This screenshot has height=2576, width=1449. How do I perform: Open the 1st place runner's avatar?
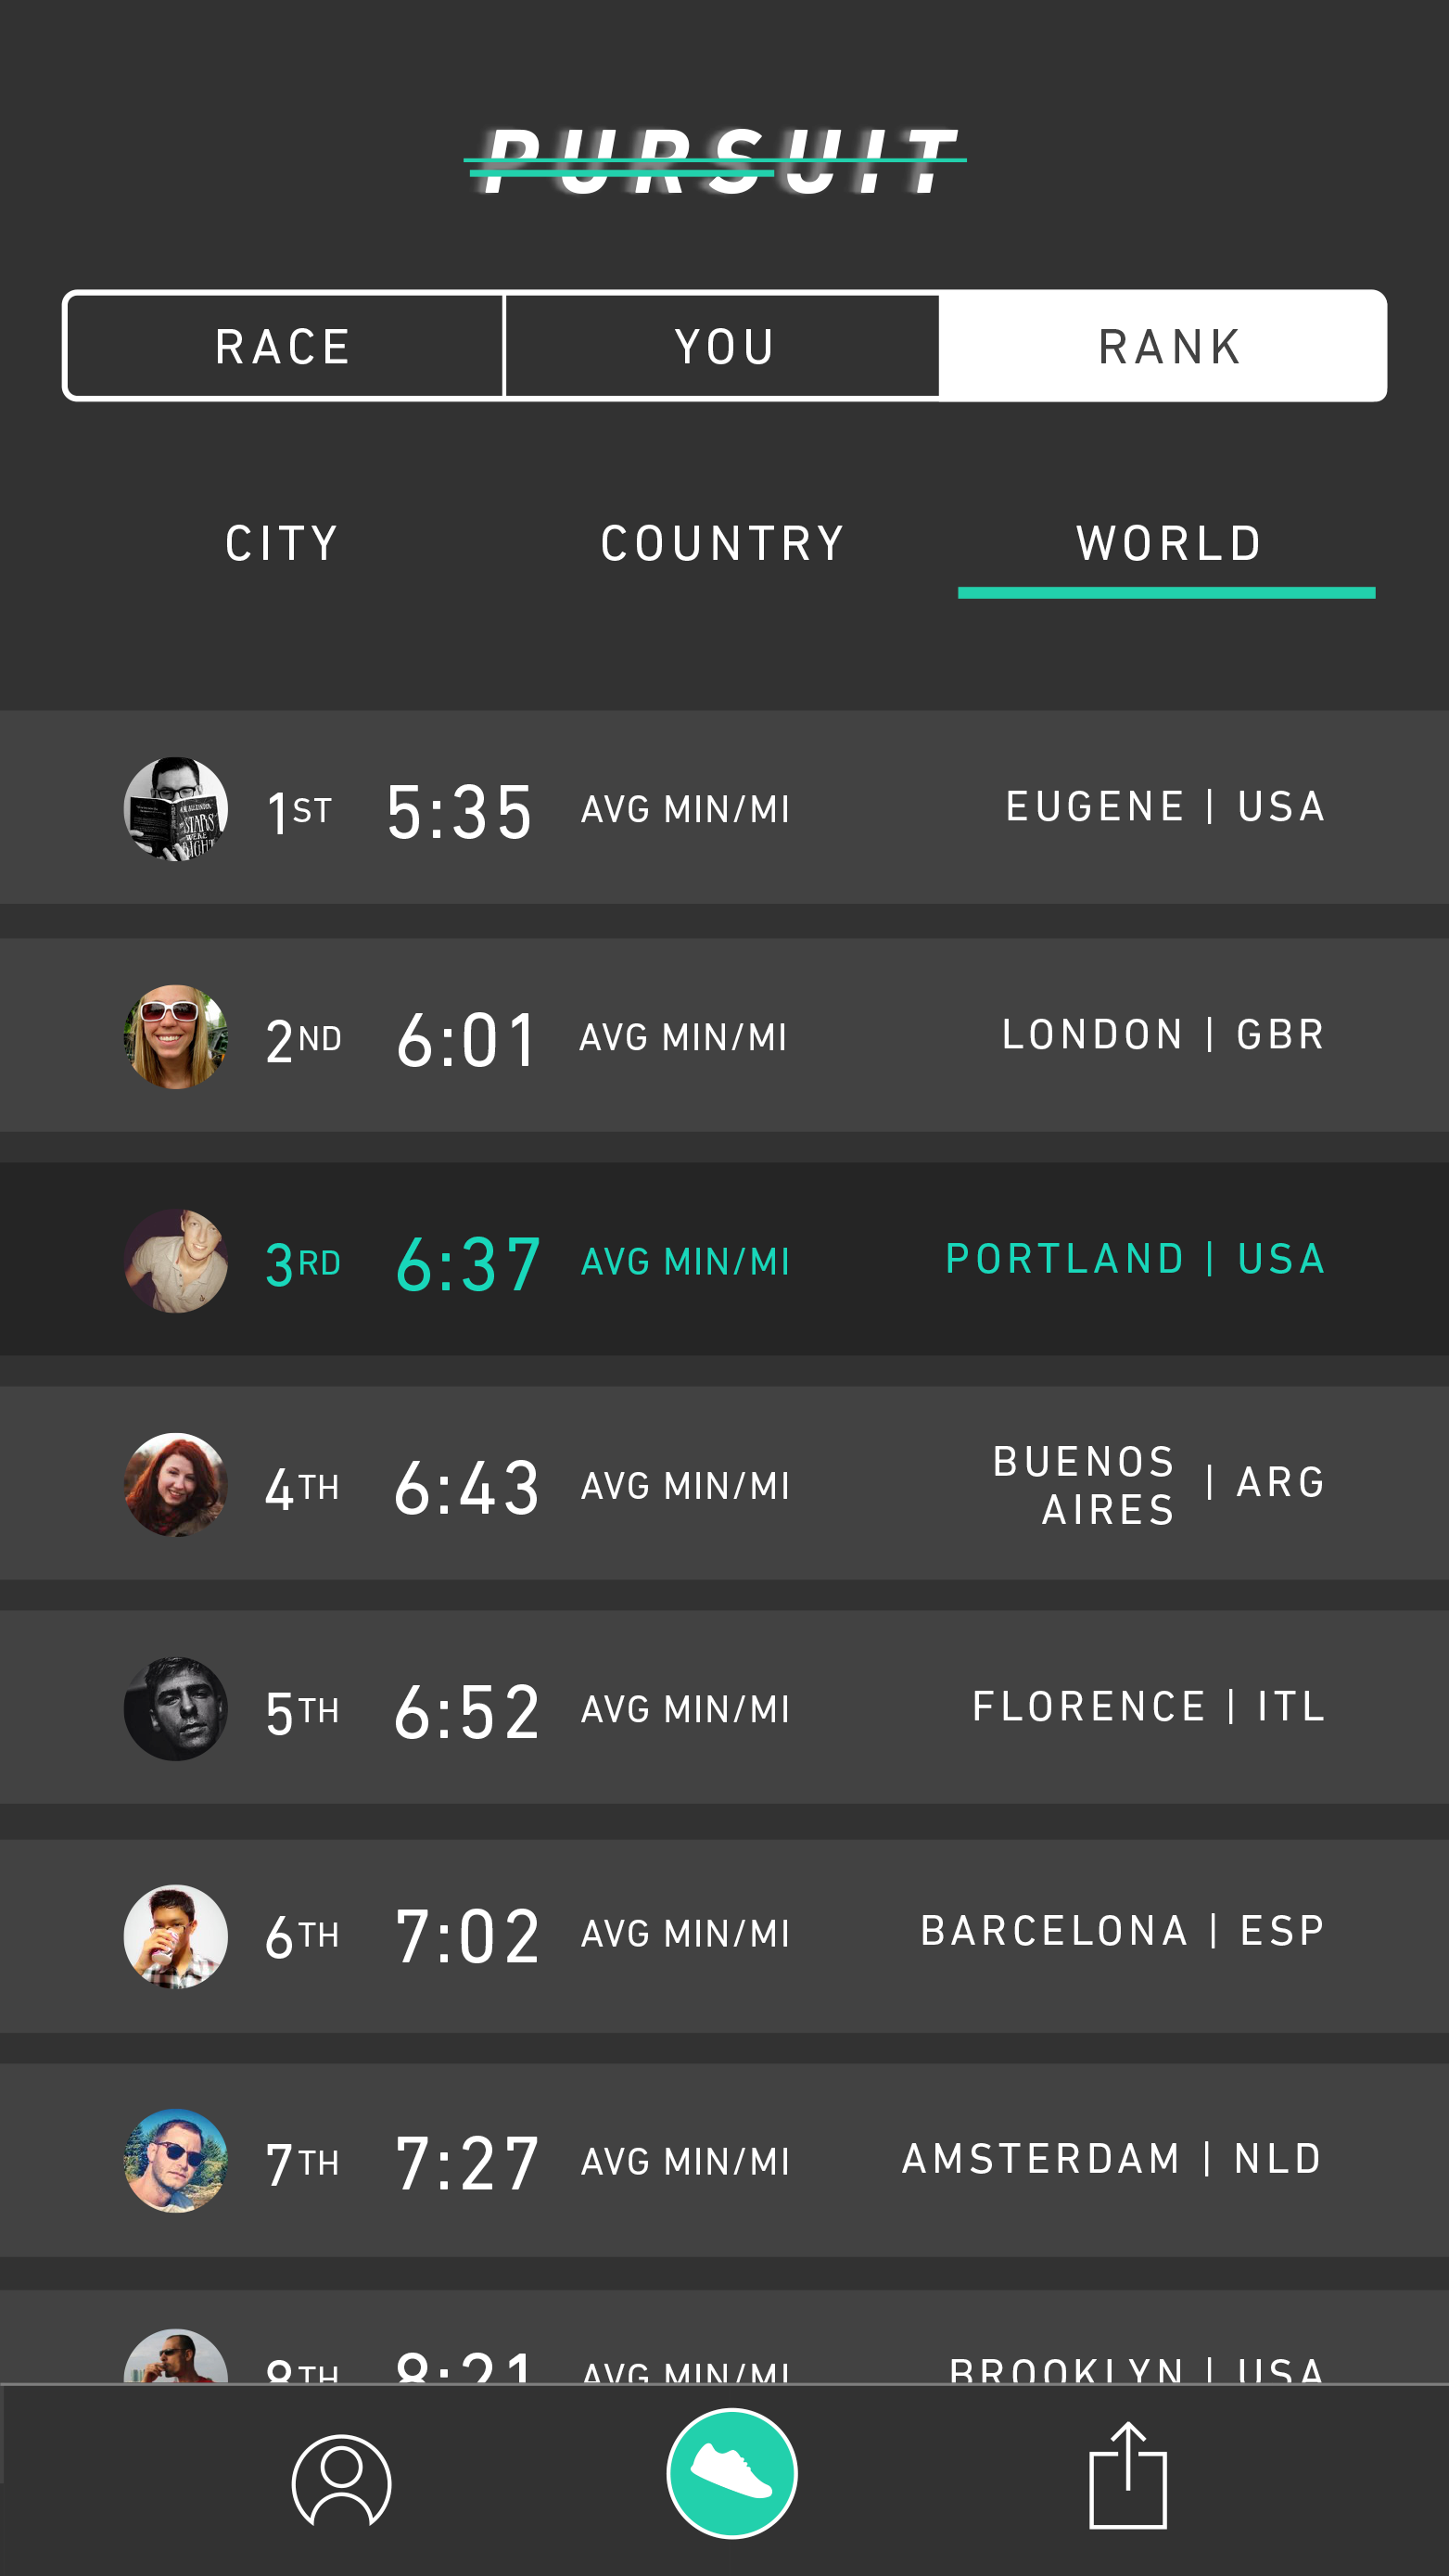176,809
